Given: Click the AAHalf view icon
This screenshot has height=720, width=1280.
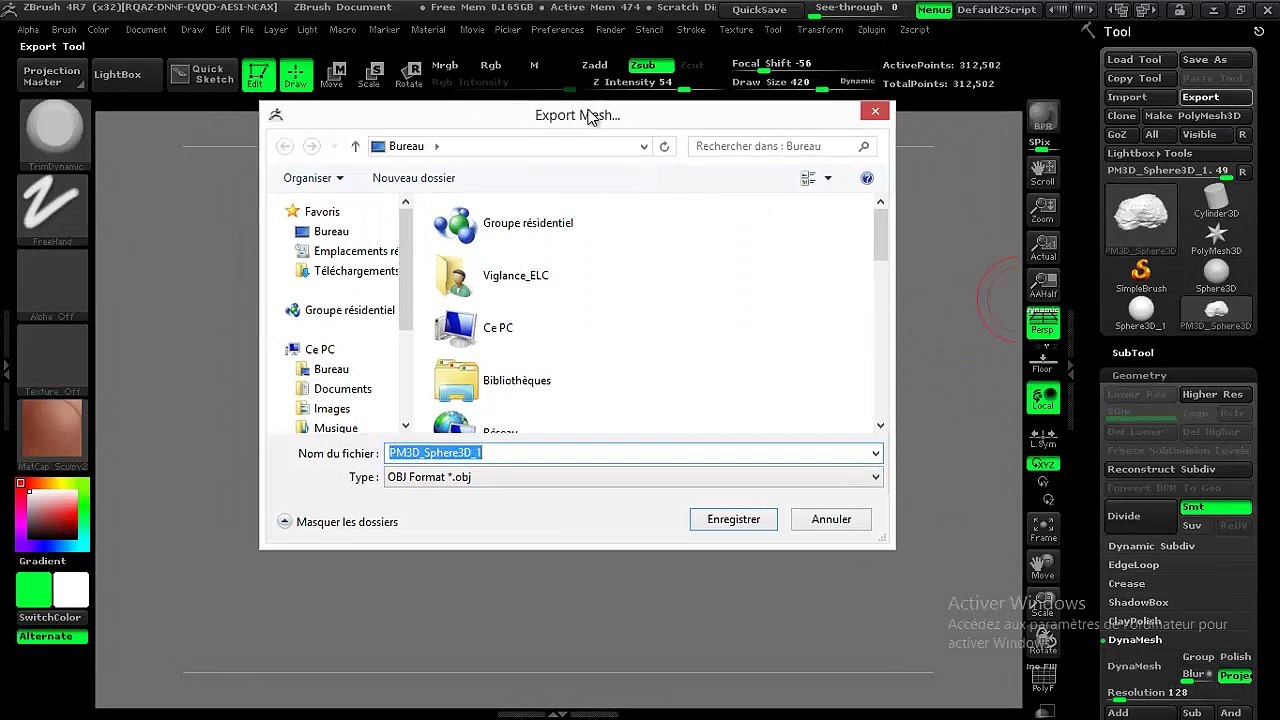Looking at the screenshot, I should (1043, 285).
